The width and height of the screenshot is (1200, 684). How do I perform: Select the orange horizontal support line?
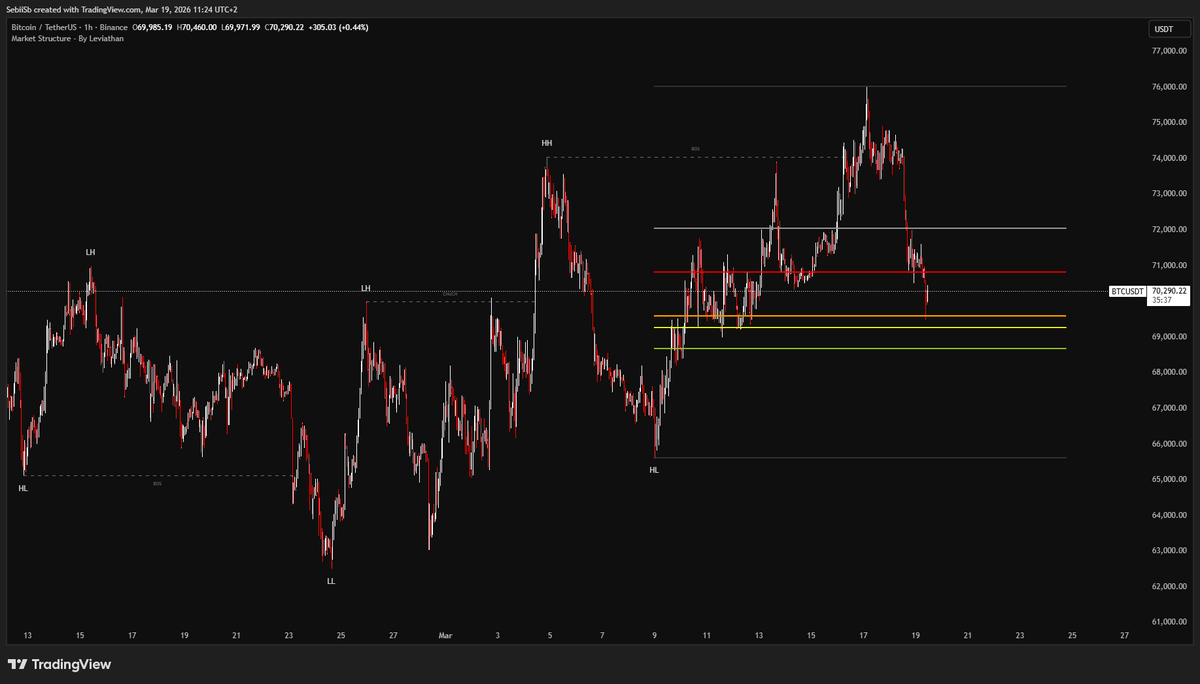click(860, 316)
